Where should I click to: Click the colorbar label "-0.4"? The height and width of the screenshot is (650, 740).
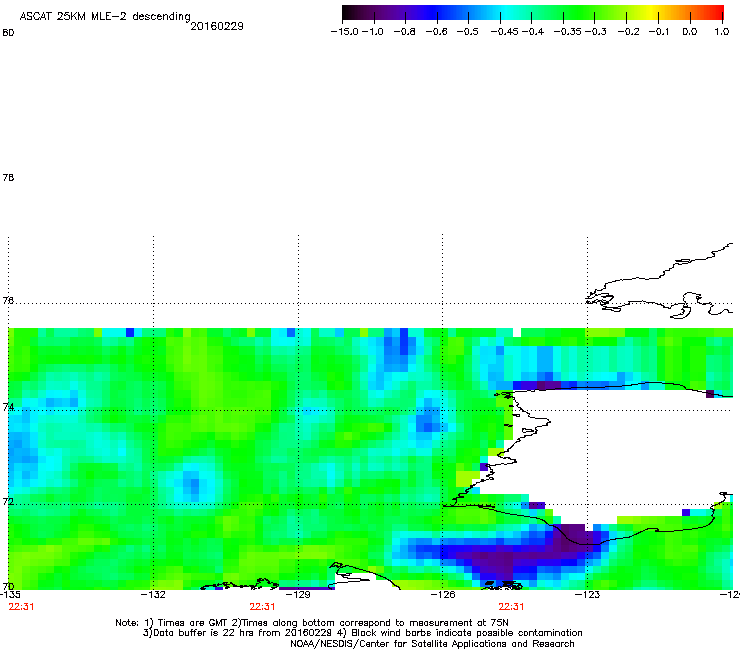[533, 32]
